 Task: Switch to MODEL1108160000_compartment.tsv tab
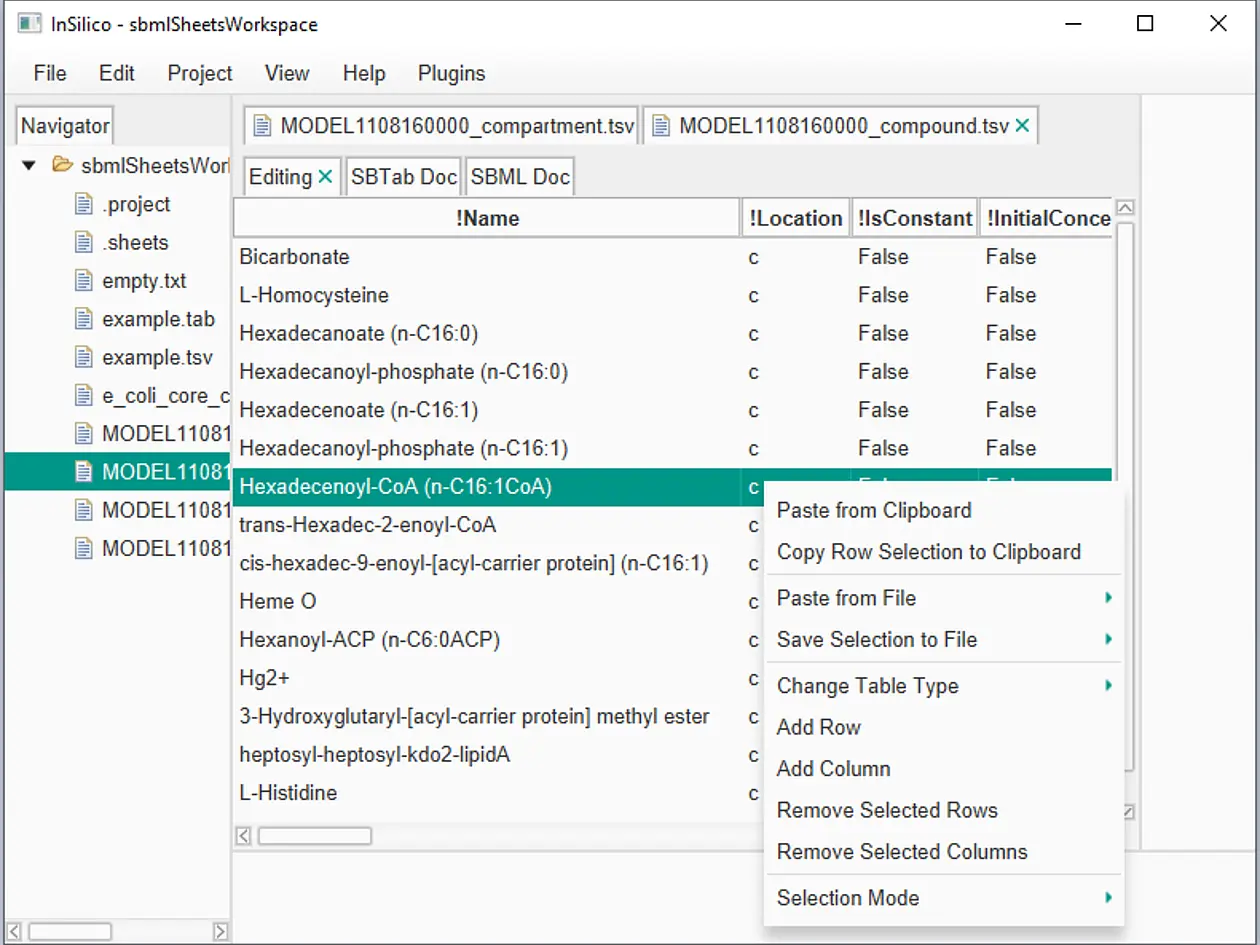coord(440,126)
